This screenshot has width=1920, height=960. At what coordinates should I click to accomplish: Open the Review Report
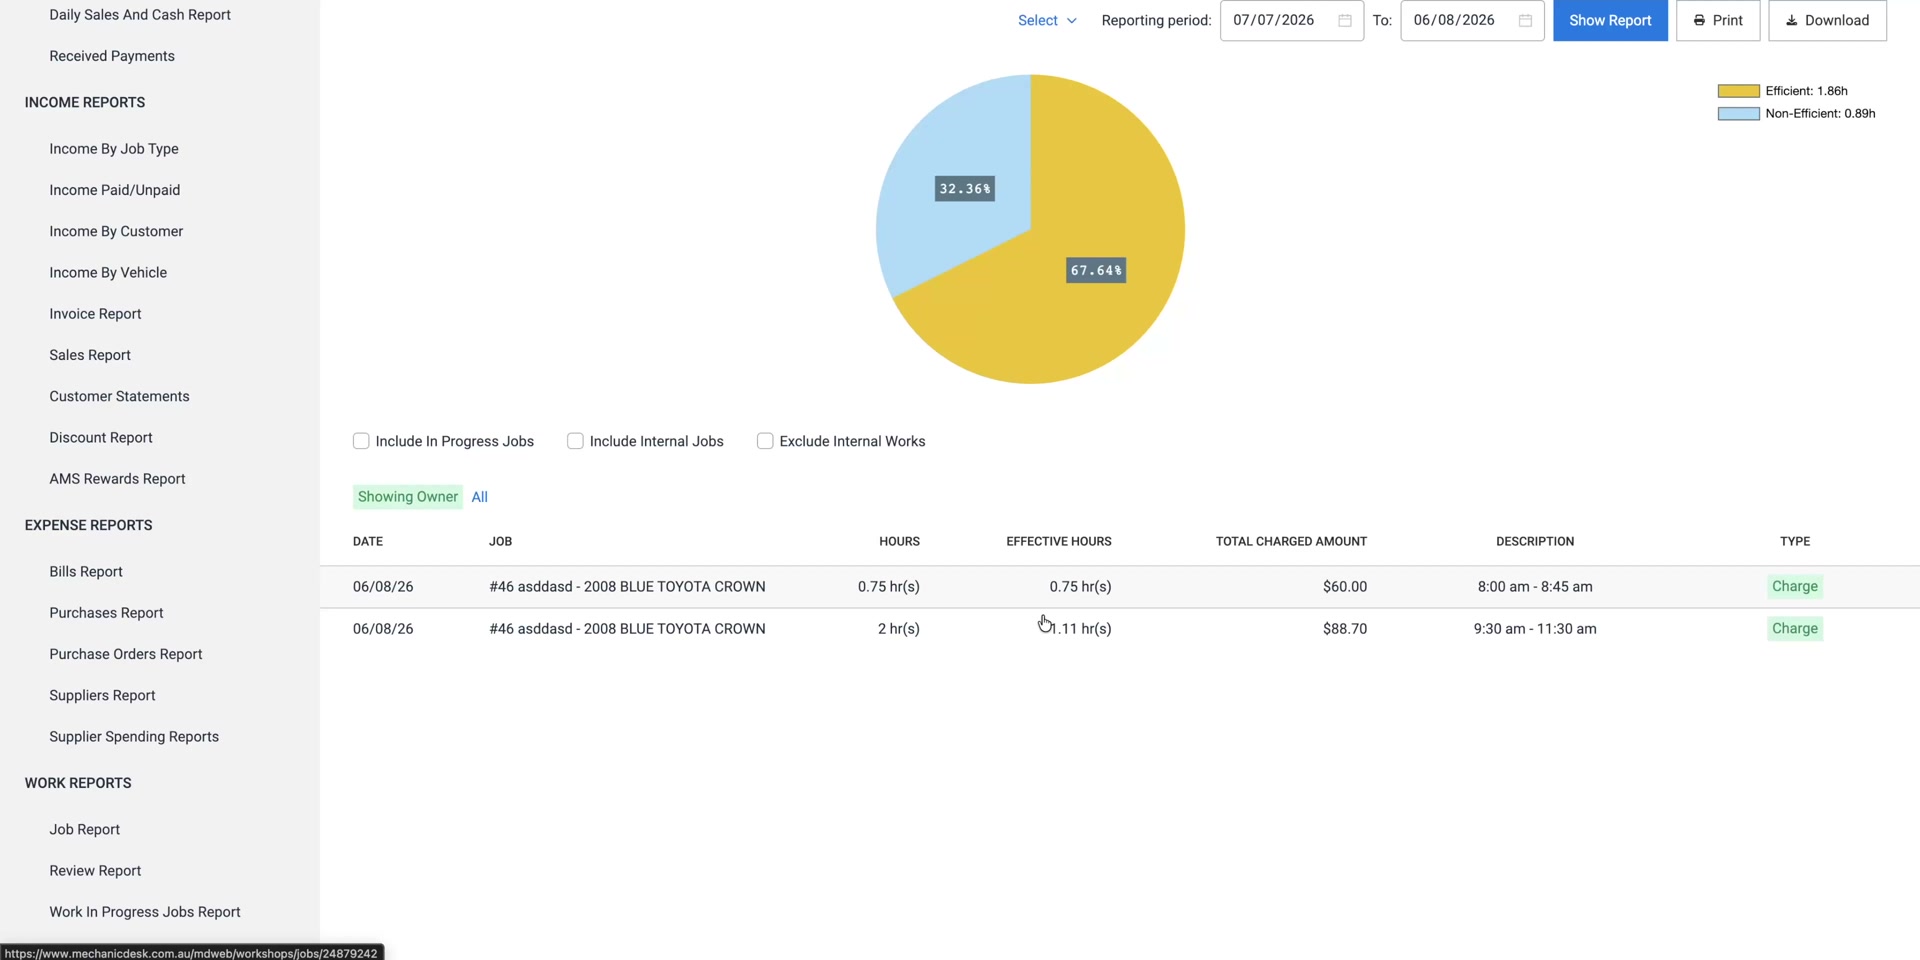95,871
